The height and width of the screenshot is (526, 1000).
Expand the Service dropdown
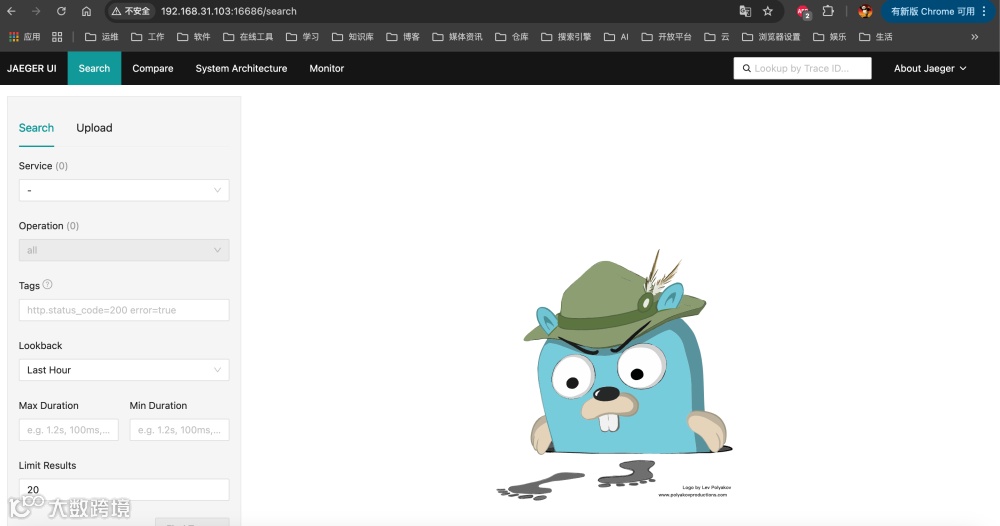coord(124,190)
